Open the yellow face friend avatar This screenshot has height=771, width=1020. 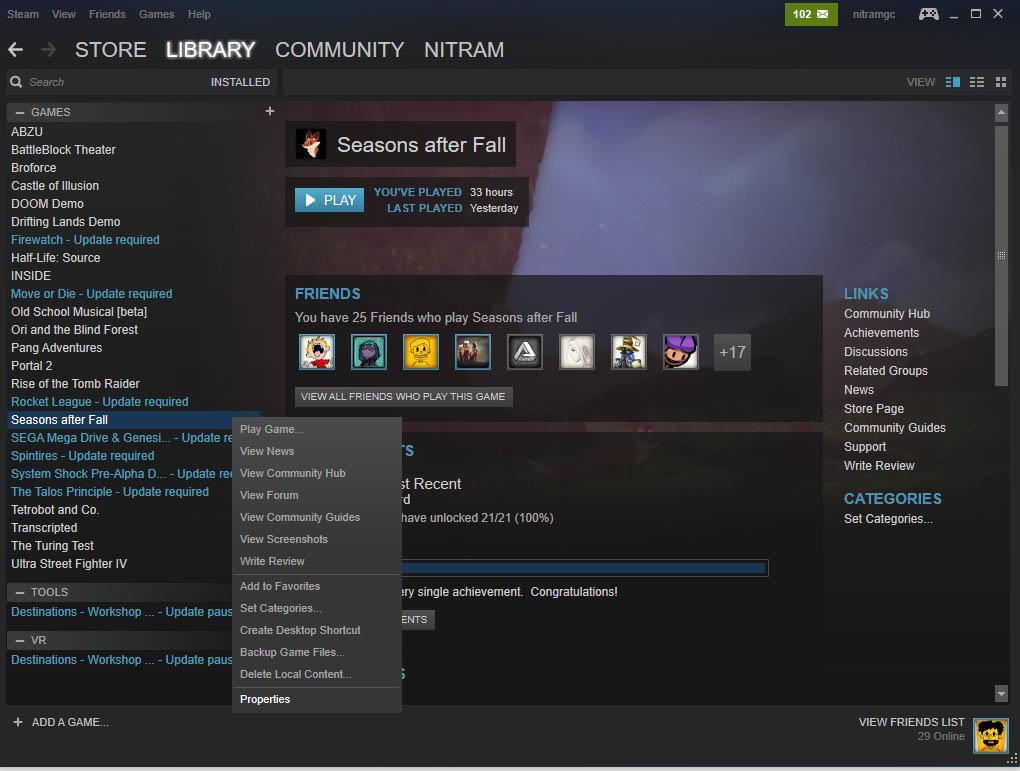coord(421,352)
